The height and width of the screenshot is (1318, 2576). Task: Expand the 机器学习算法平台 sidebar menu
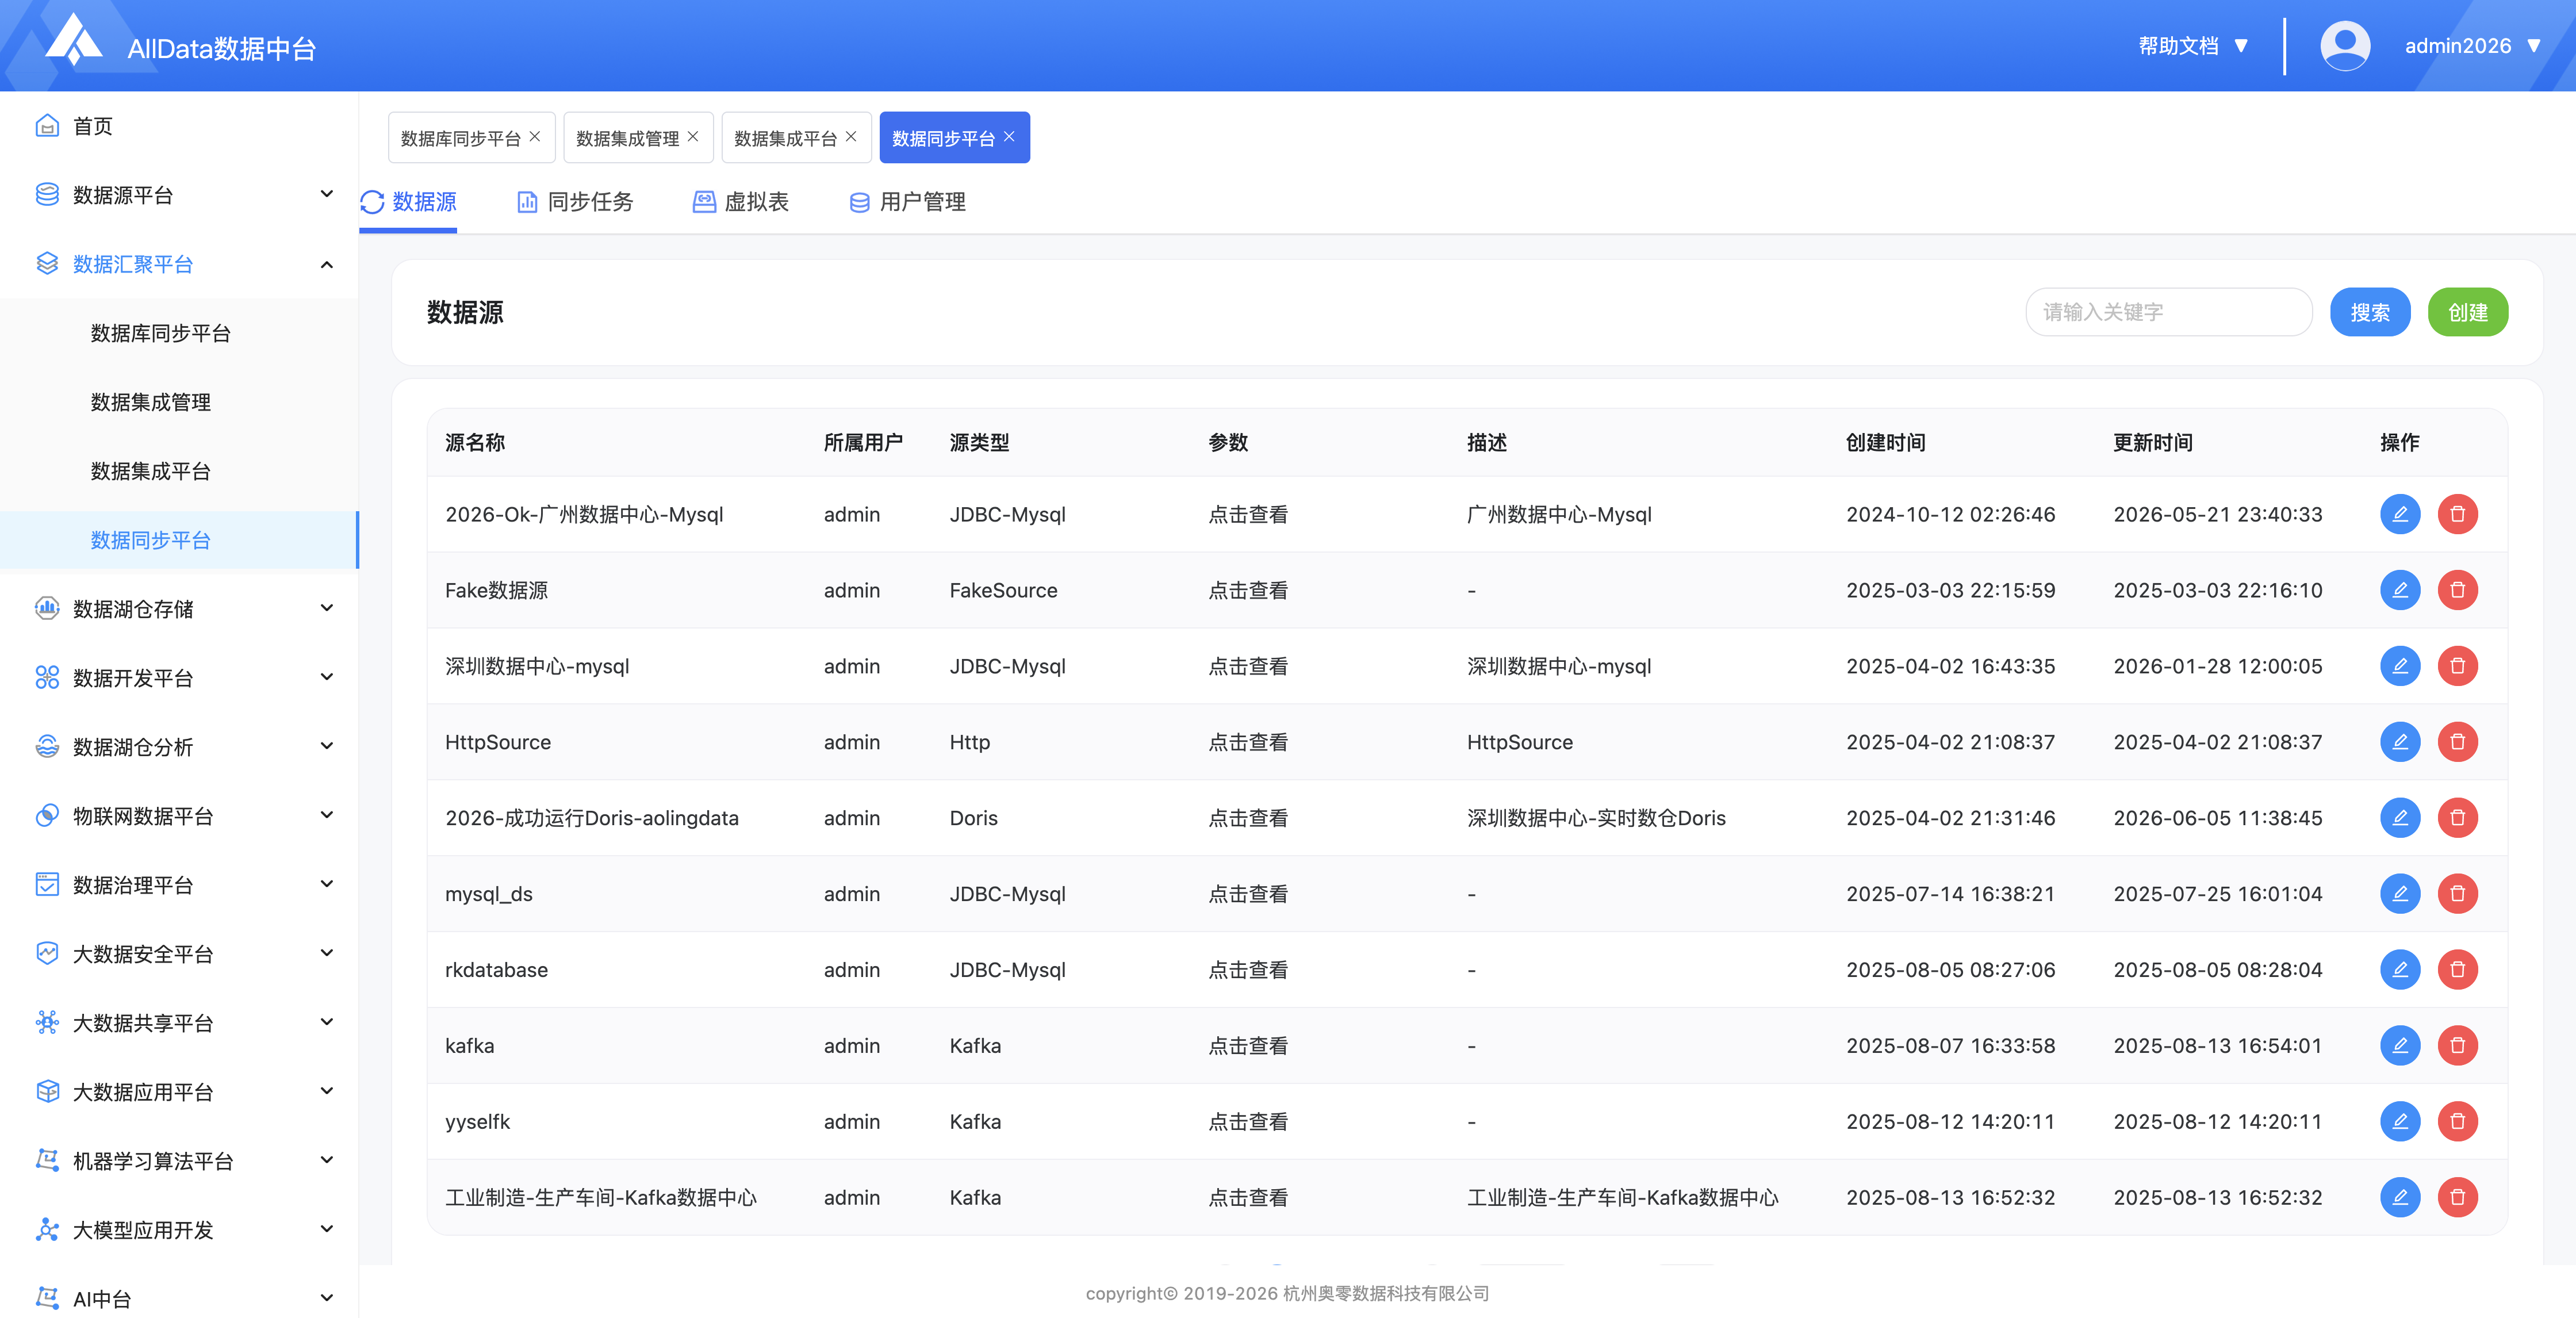tap(179, 1161)
